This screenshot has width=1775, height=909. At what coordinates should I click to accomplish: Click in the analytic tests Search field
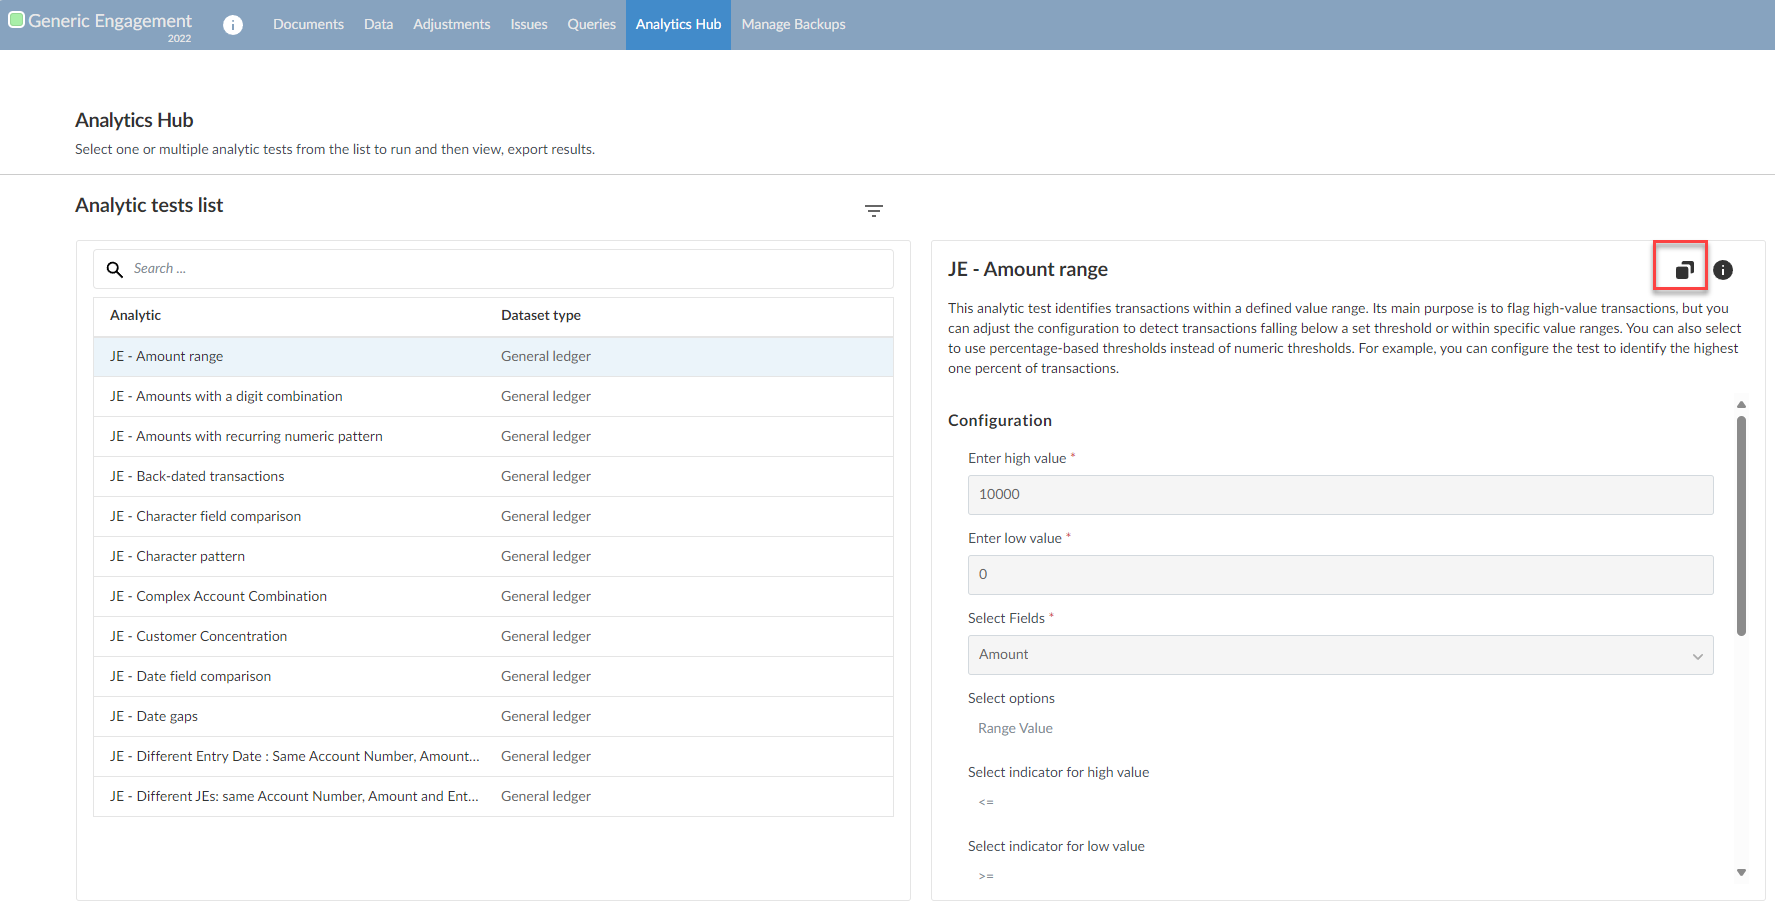(x=493, y=269)
